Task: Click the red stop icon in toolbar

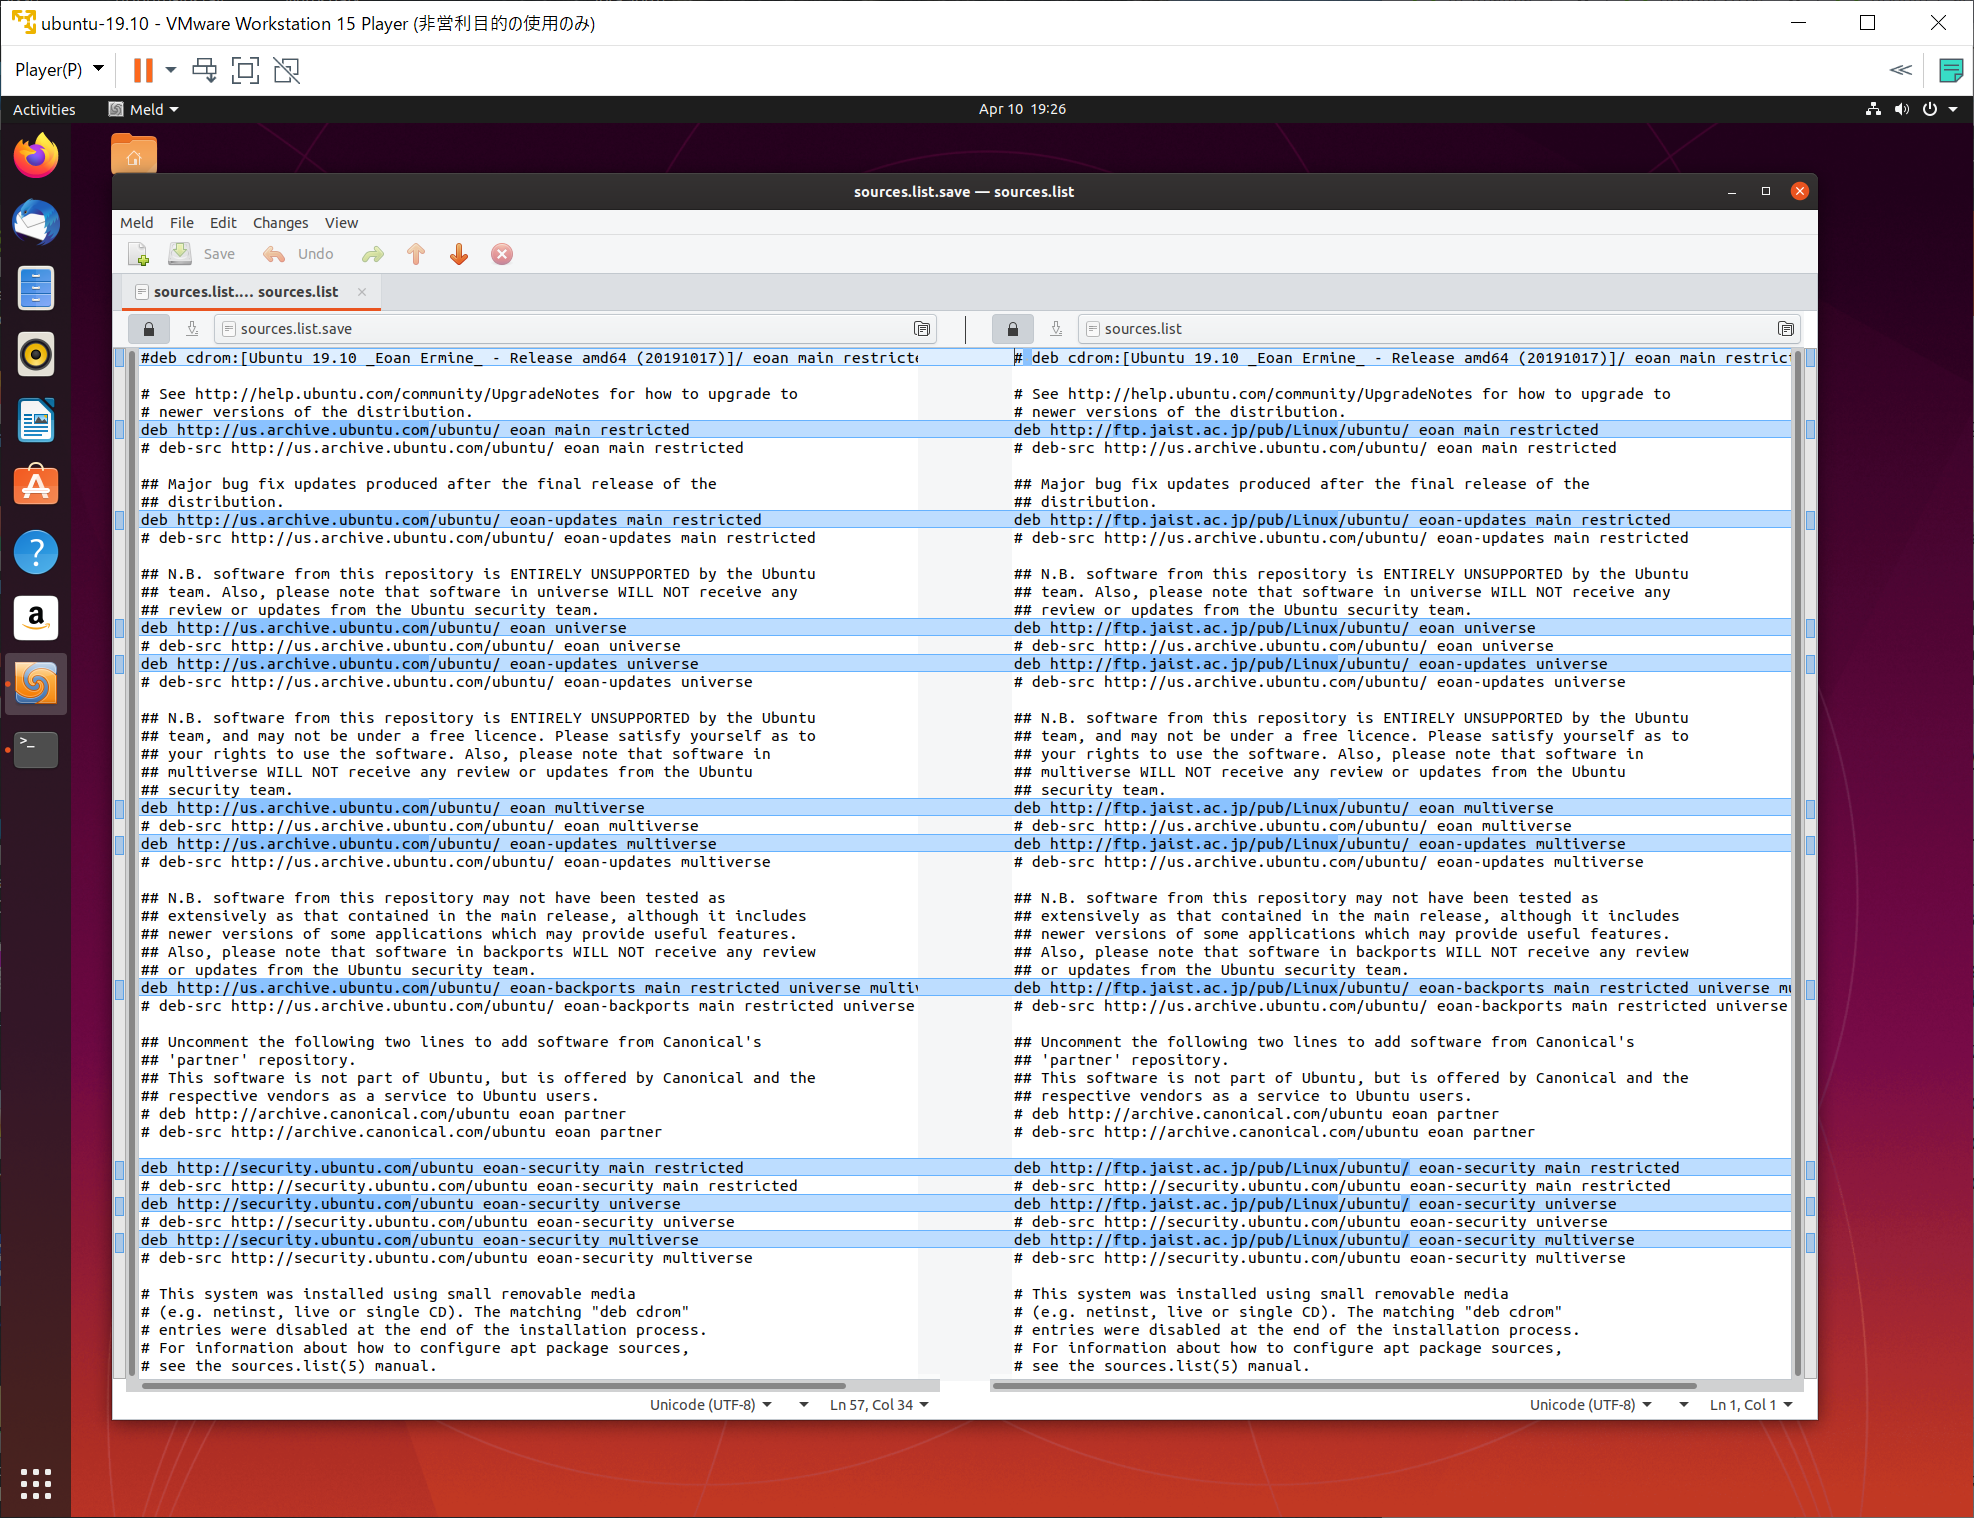Action: pyautogui.click(x=502, y=255)
